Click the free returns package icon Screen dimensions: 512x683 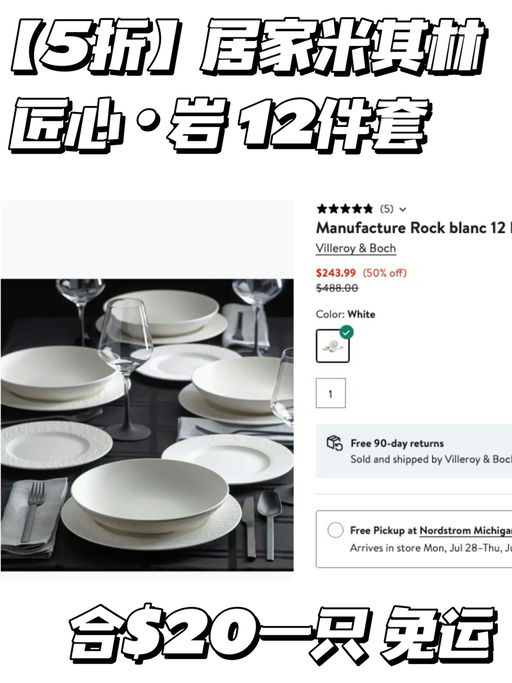(335, 443)
